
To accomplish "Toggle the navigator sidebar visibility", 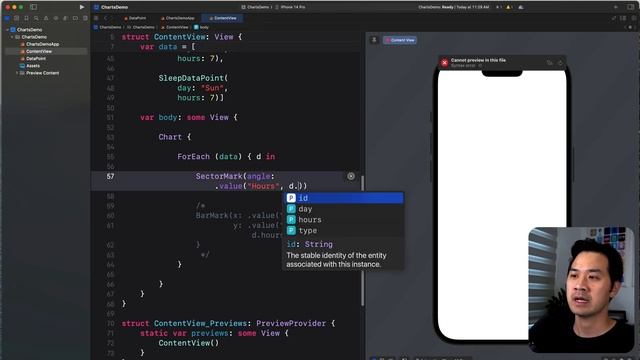I will point(33,7).
